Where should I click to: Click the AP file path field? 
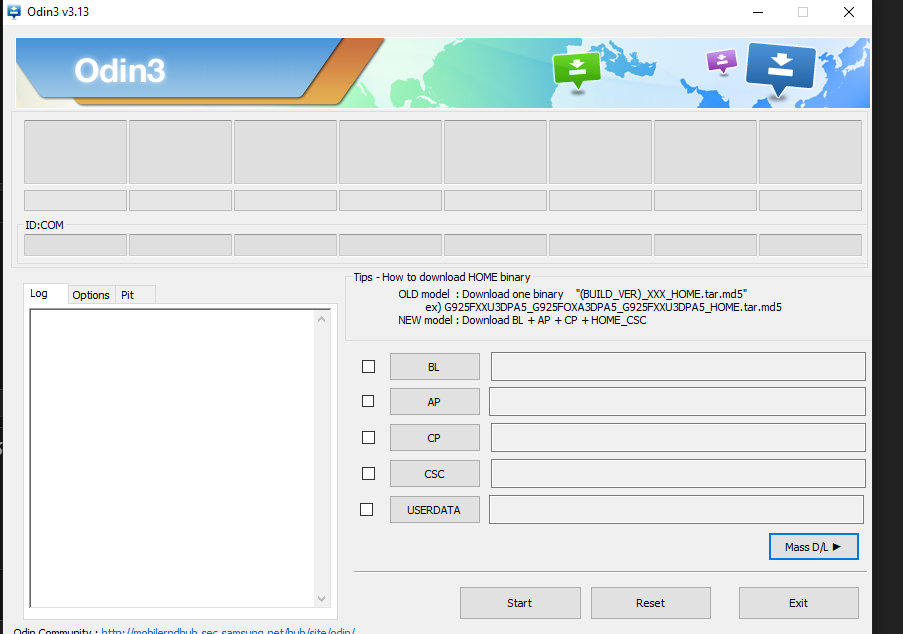677,401
